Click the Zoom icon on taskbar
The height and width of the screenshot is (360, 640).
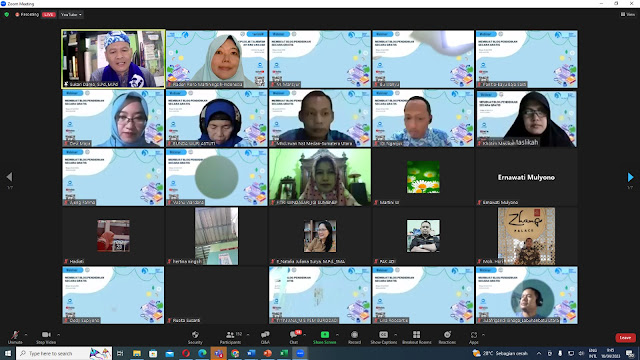point(300,353)
